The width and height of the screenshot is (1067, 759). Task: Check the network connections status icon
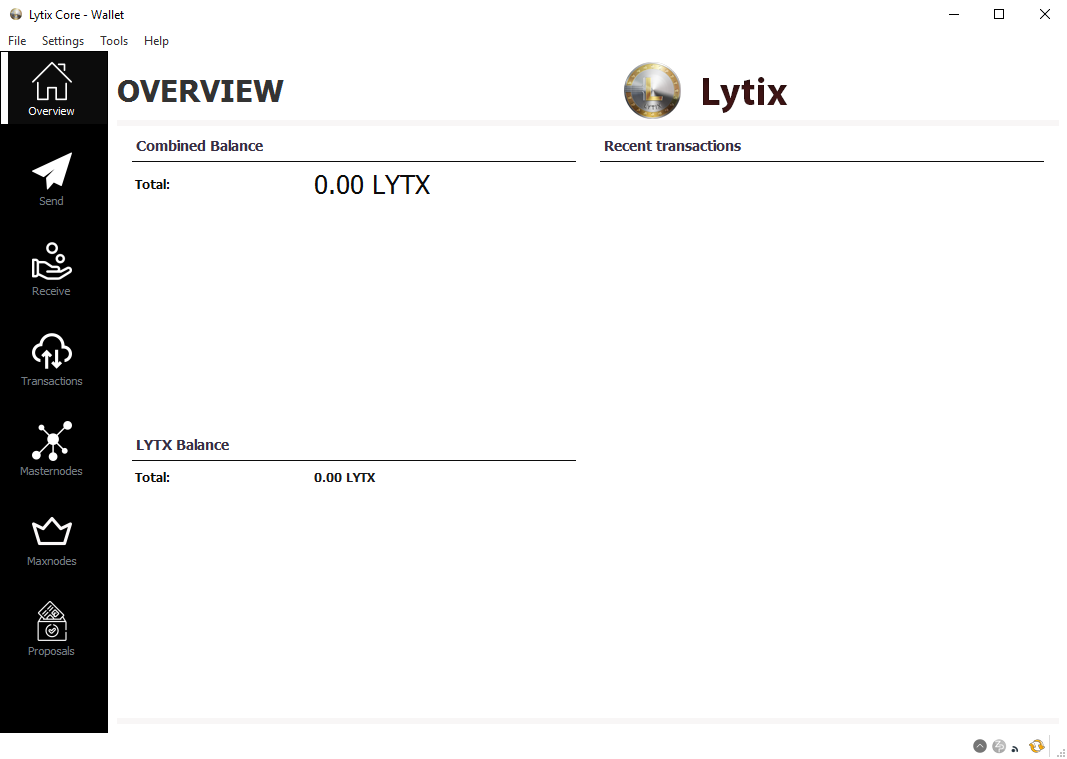[x=1016, y=748]
